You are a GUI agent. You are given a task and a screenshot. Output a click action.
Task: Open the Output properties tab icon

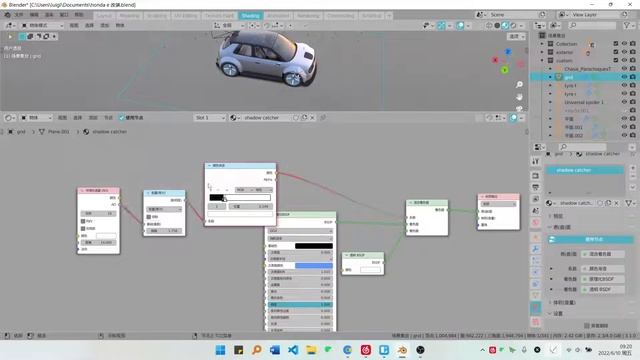536,187
